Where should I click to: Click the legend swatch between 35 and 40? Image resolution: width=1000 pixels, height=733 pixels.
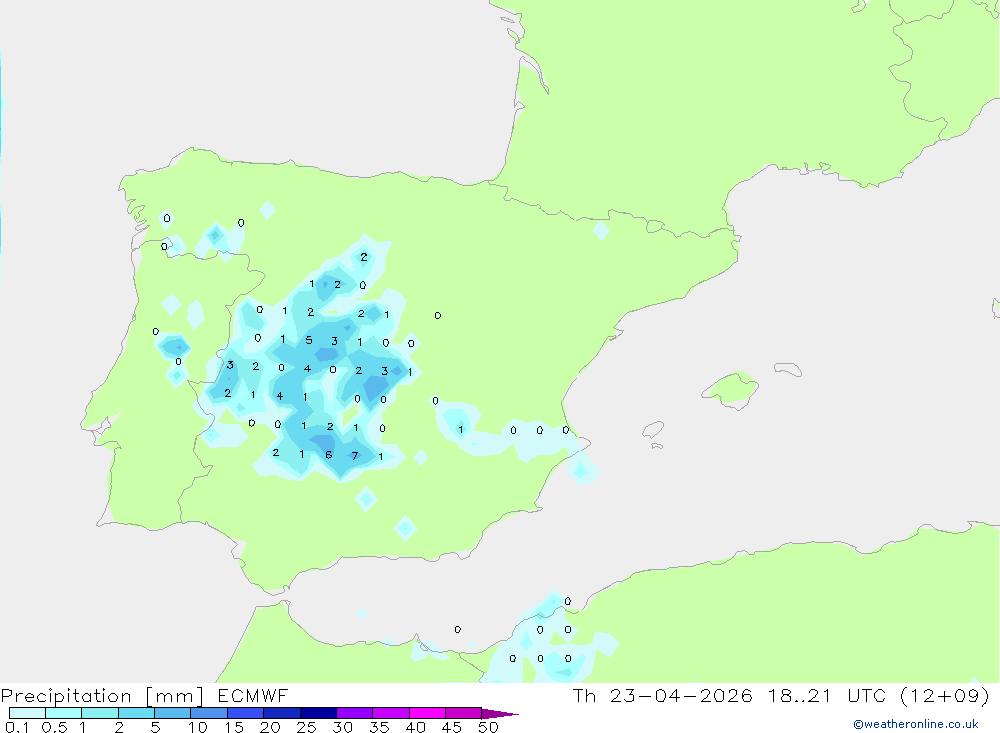391,713
